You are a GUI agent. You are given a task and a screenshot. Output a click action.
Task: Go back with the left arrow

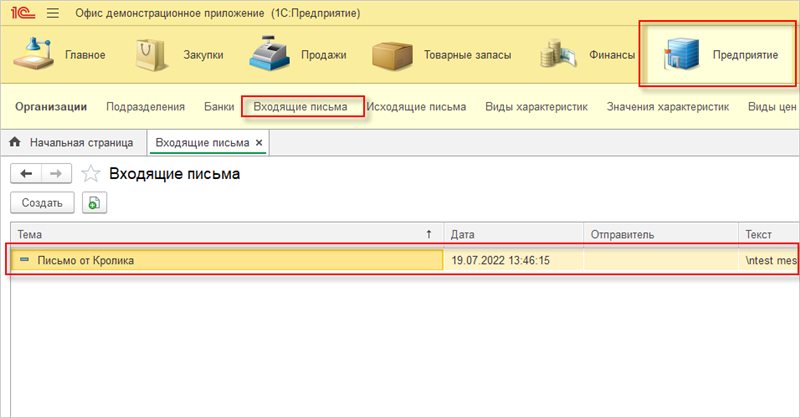click(26, 174)
